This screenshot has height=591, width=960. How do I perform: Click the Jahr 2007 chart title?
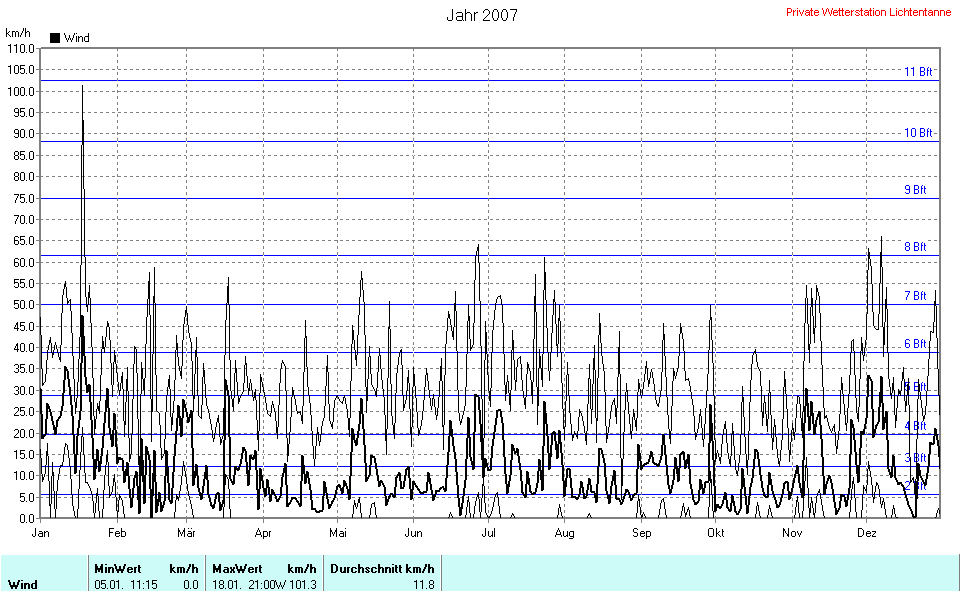(x=482, y=16)
